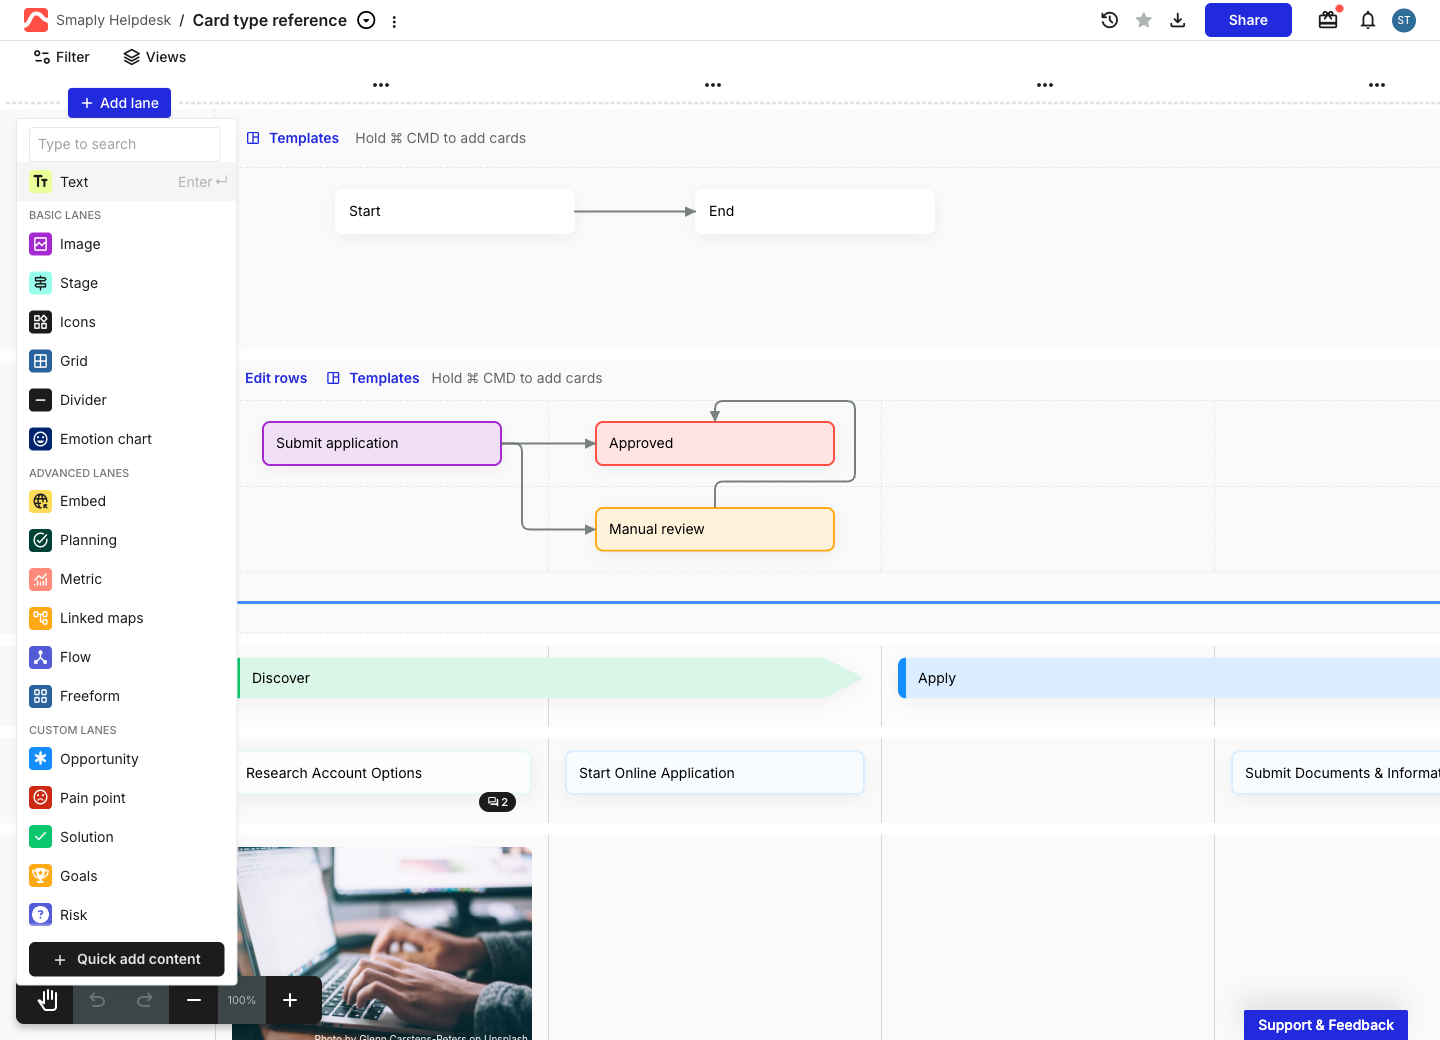The width and height of the screenshot is (1440, 1040).
Task: Open the gift what's new icon
Action: pos(1328,20)
